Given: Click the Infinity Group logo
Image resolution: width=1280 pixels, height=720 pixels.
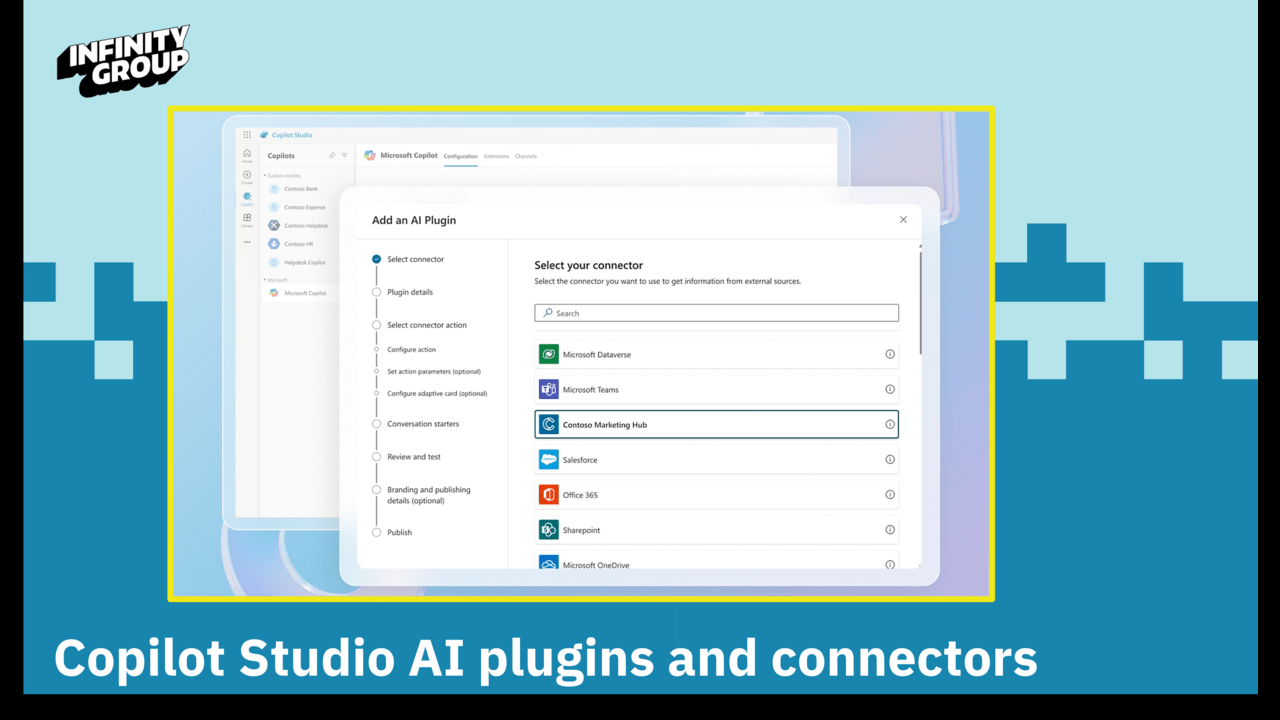Looking at the screenshot, I should [123, 61].
